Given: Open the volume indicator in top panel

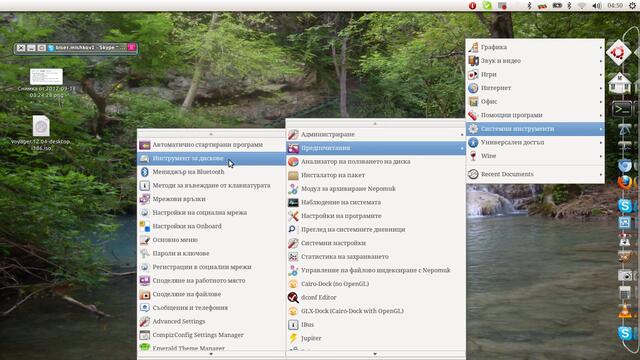Looking at the screenshot, I should pos(596,6).
